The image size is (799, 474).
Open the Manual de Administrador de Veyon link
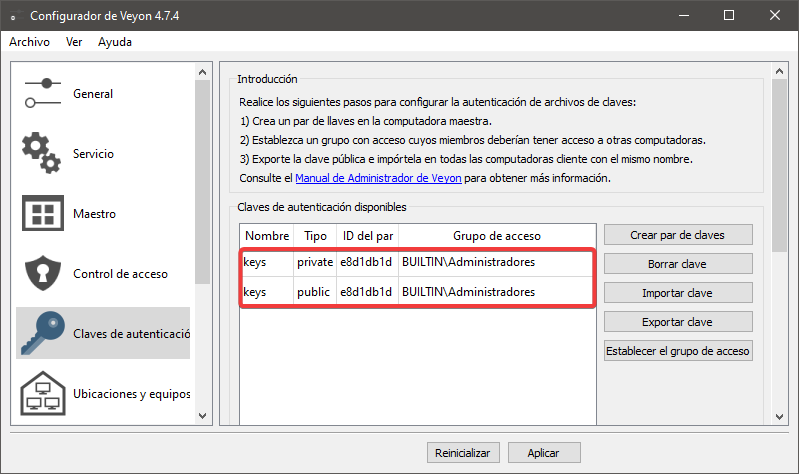point(378,178)
